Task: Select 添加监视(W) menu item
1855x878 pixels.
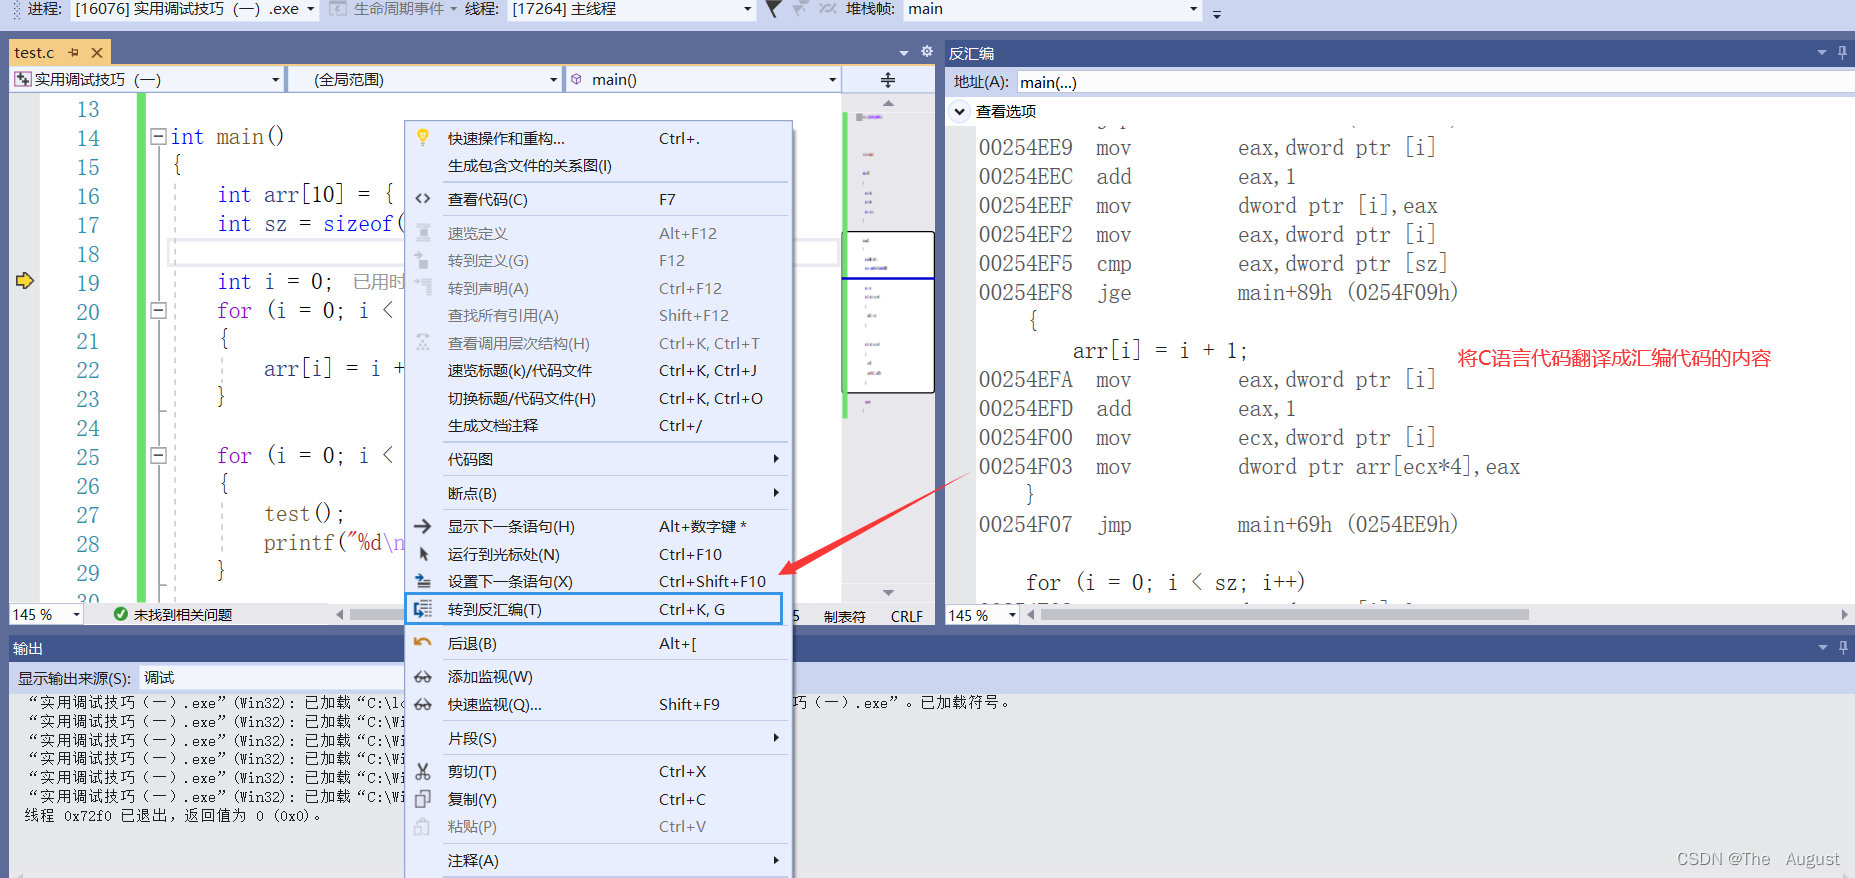Action: [x=598, y=677]
